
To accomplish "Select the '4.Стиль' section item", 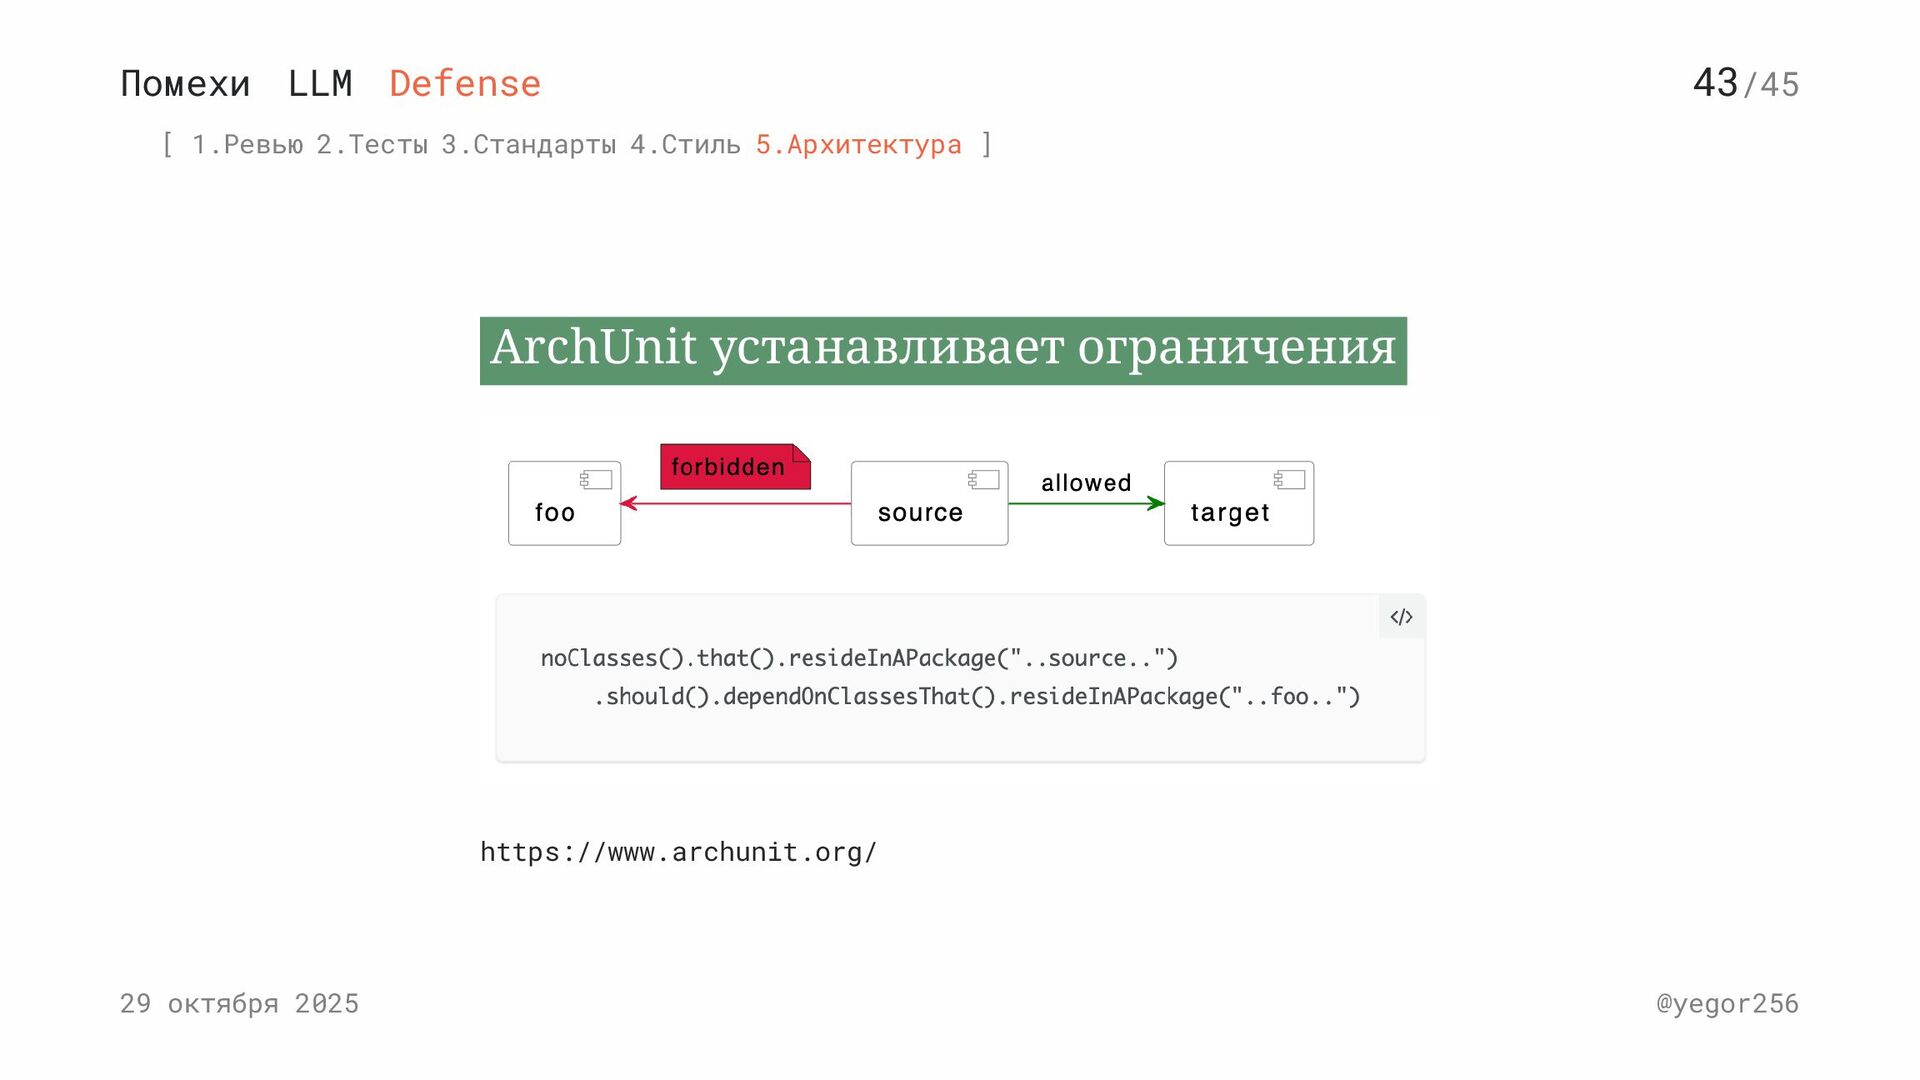I will point(685,145).
